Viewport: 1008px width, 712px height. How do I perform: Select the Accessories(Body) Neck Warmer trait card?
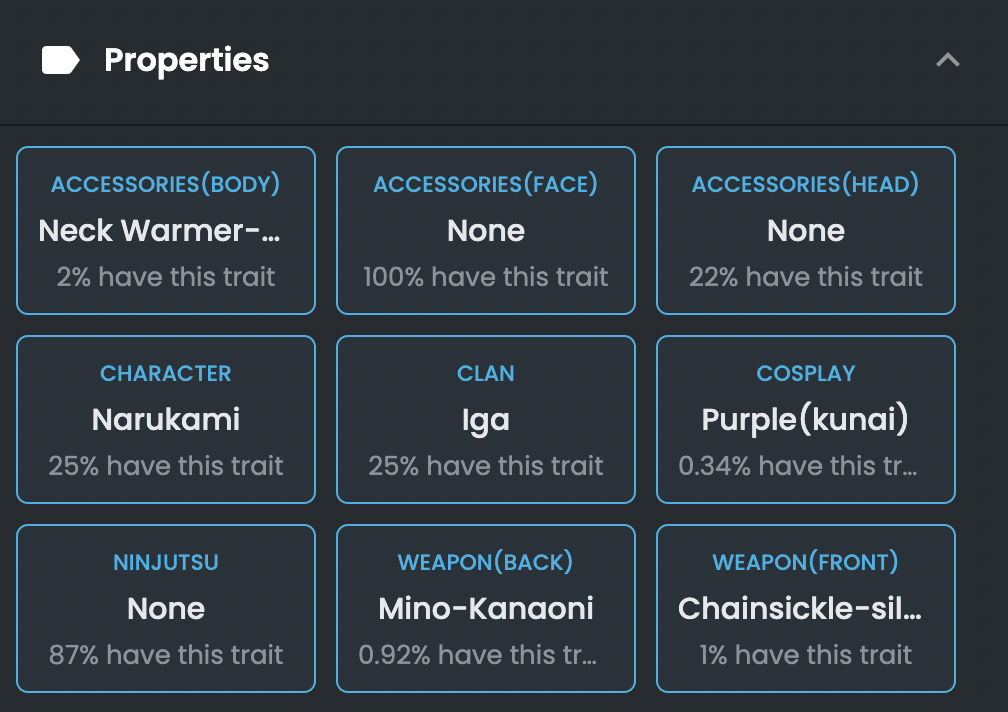pyautogui.click(x=165, y=231)
